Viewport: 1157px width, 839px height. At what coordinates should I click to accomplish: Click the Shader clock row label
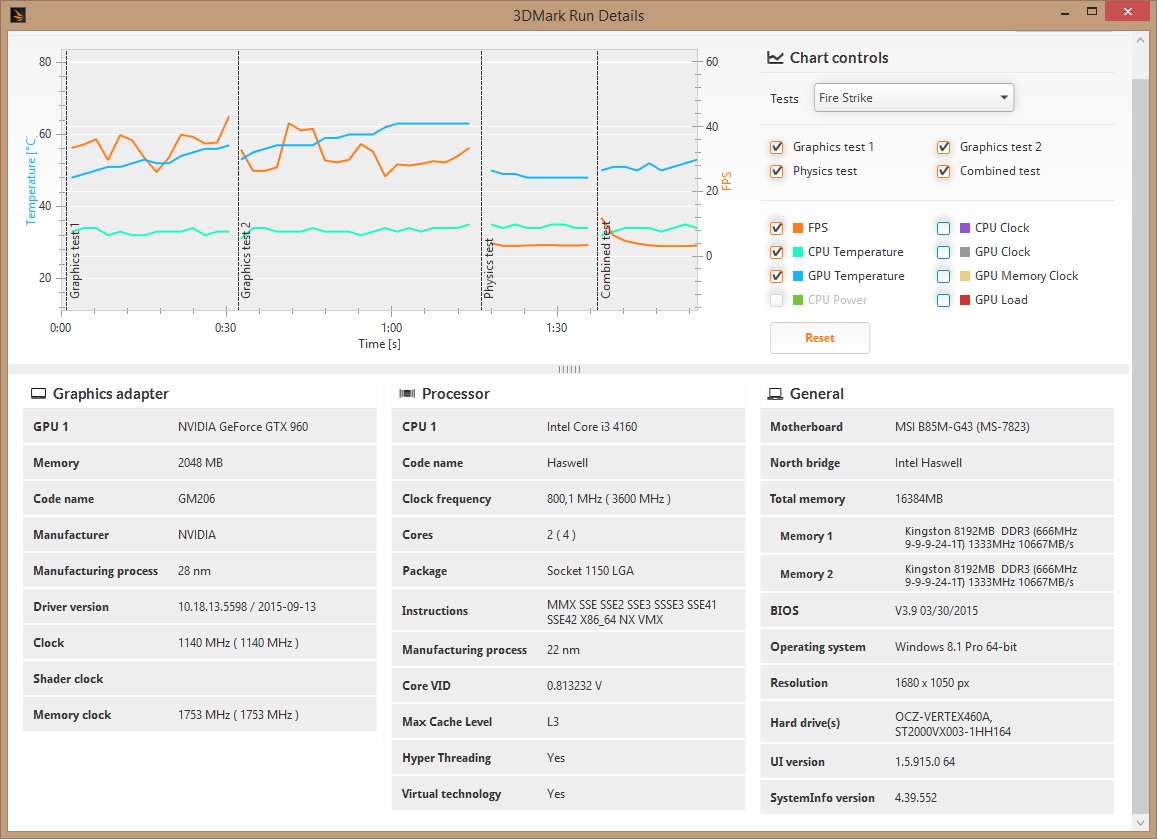(x=68, y=679)
